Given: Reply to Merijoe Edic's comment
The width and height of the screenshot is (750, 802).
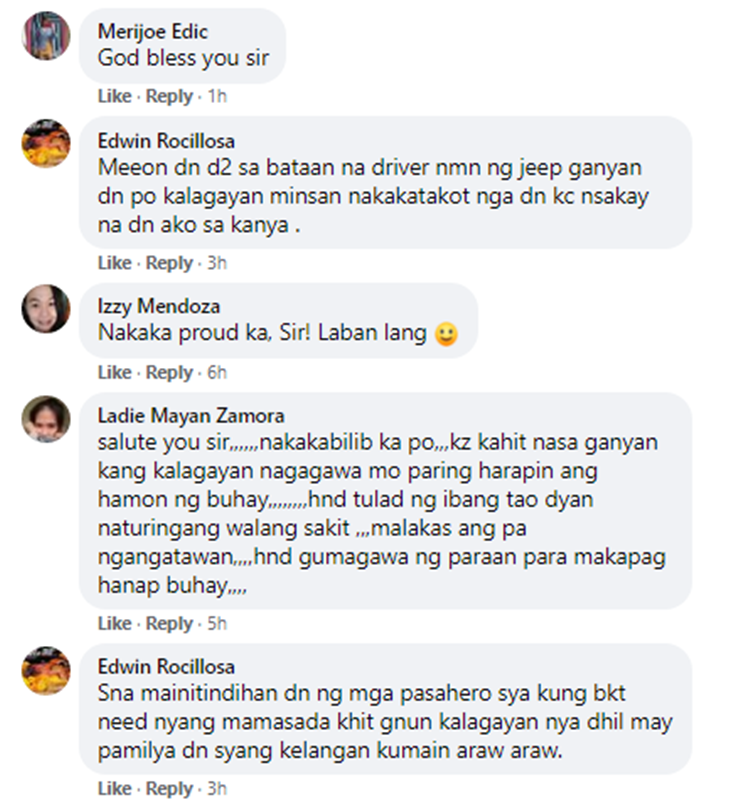Looking at the screenshot, I should point(169,96).
